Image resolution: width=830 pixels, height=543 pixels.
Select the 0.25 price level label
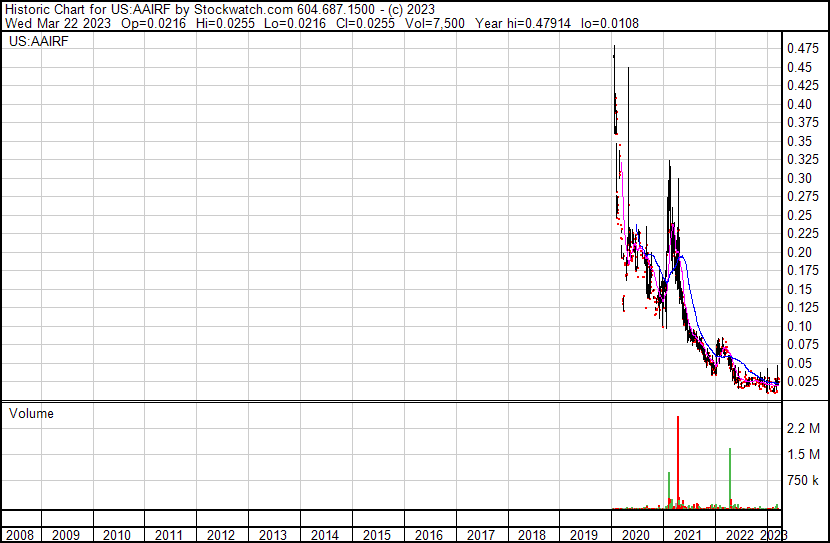pos(799,215)
